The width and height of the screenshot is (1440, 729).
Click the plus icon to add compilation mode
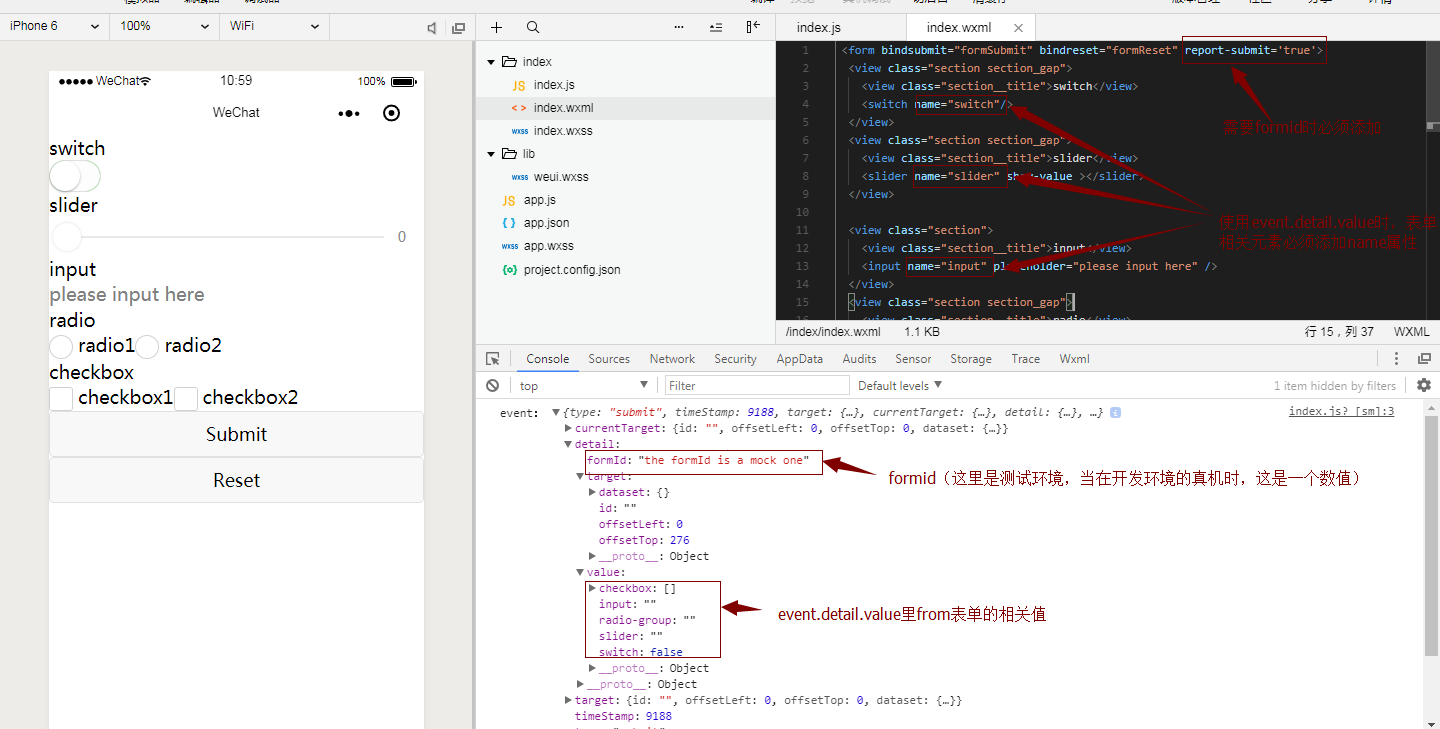point(496,27)
